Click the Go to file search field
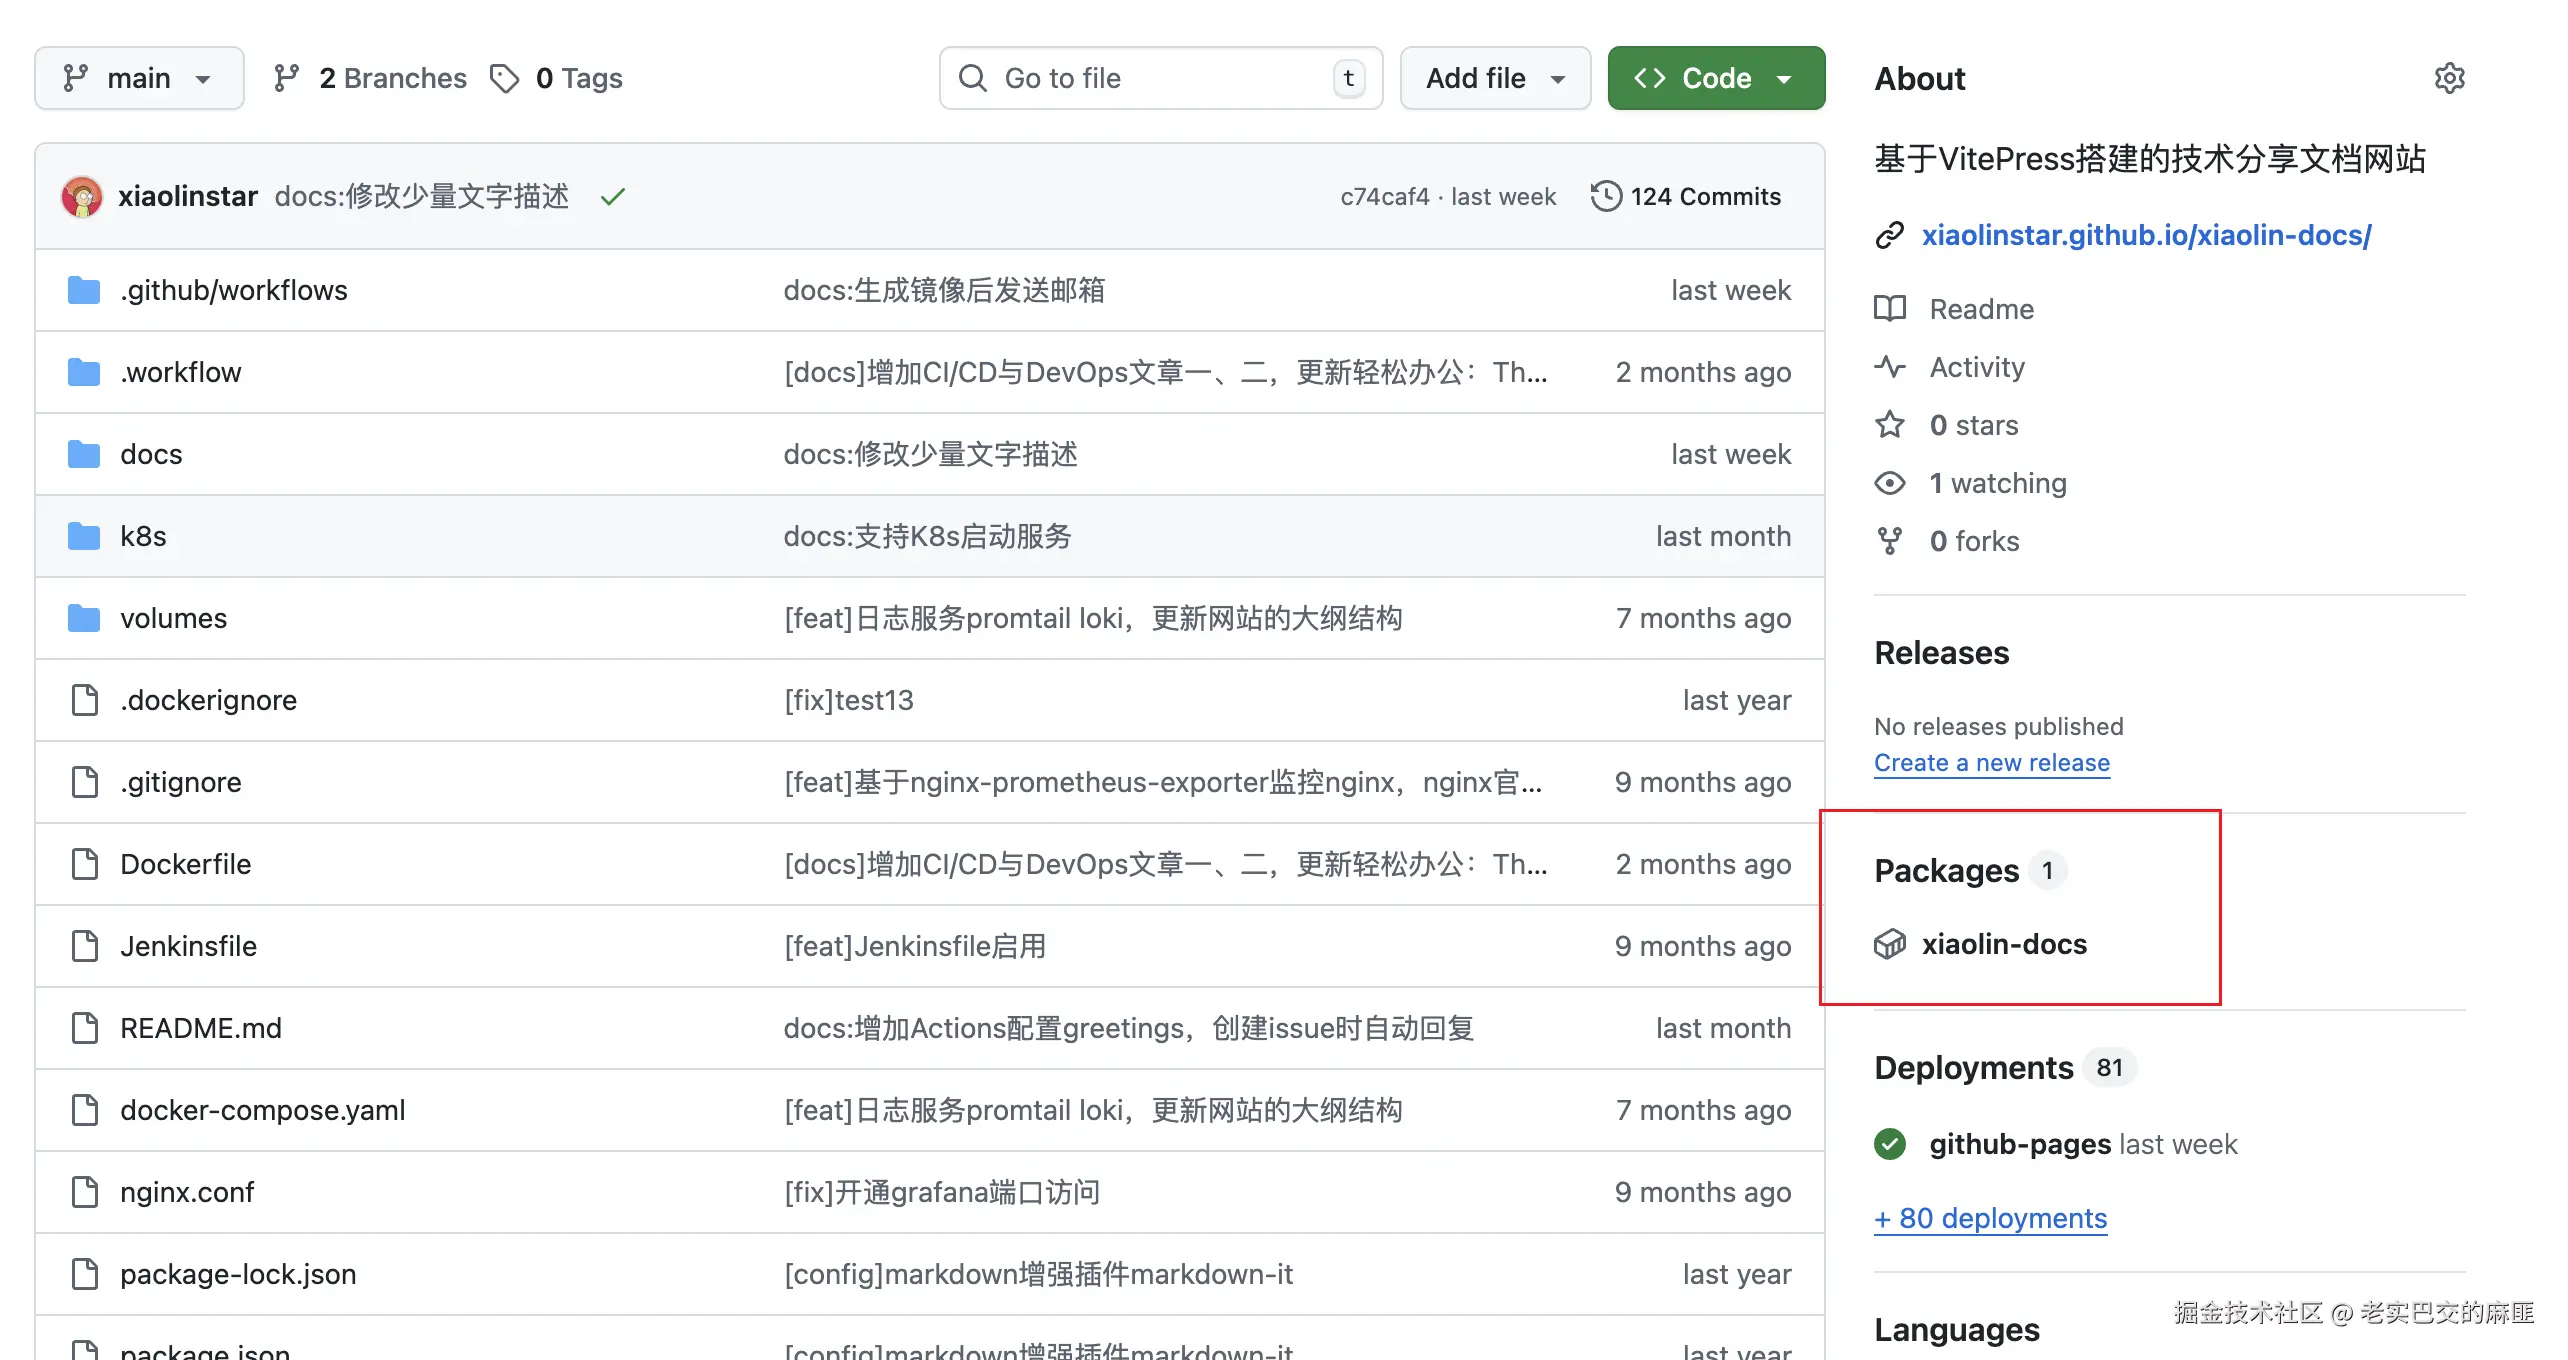The width and height of the screenshot is (2568, 1360). click(x=1160, y=79)
